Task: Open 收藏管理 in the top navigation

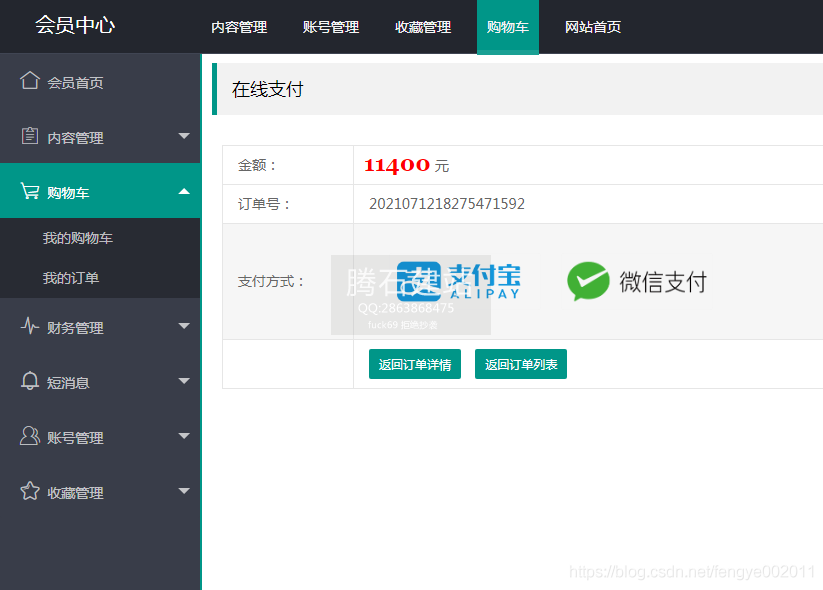Action: pos(423,27)
